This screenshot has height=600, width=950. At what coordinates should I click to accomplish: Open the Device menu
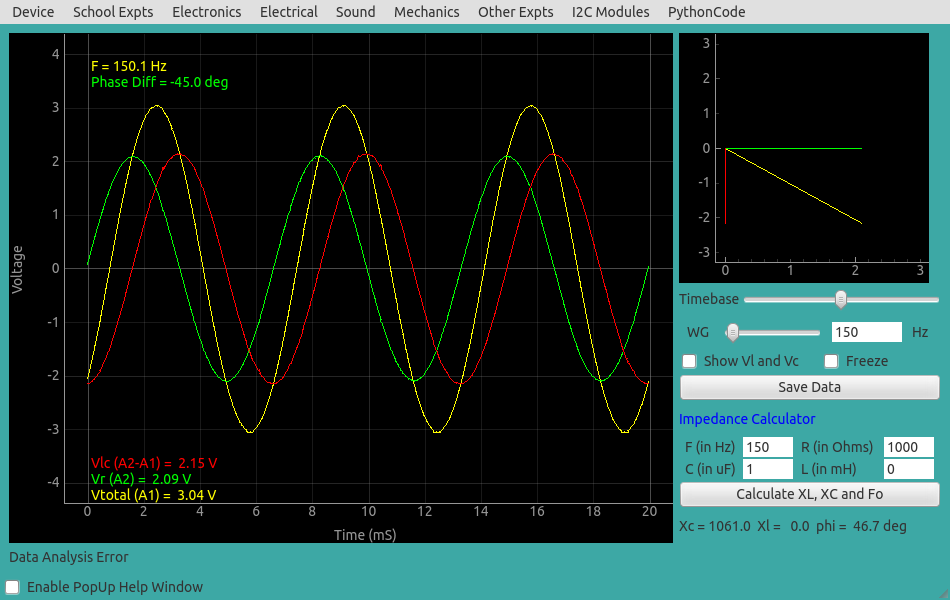(32, 12)
